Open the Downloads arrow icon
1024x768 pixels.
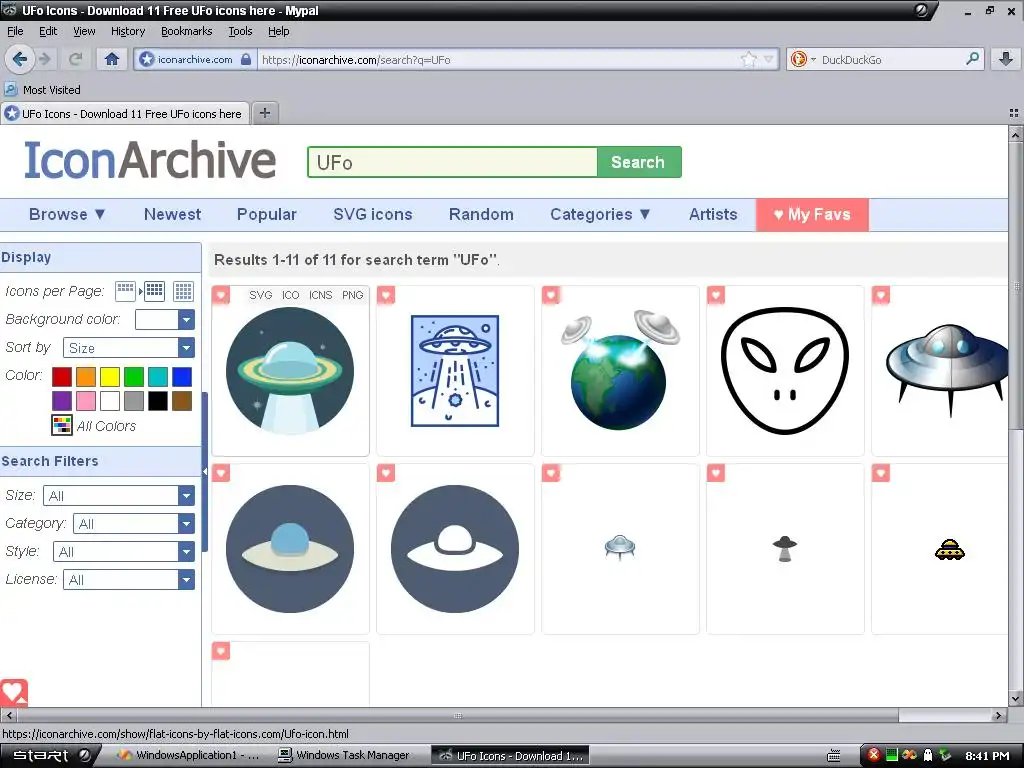(x=1006, y=59)
